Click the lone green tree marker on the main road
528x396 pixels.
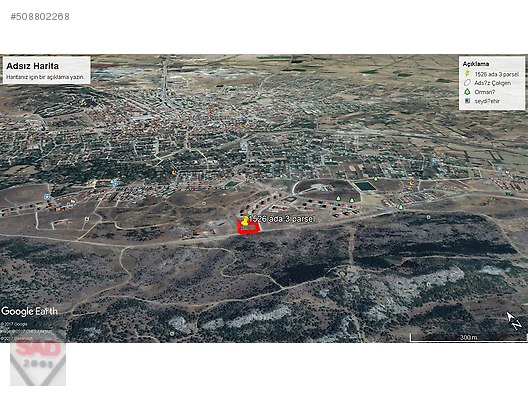pyautogui.click(x=400, y=207)
